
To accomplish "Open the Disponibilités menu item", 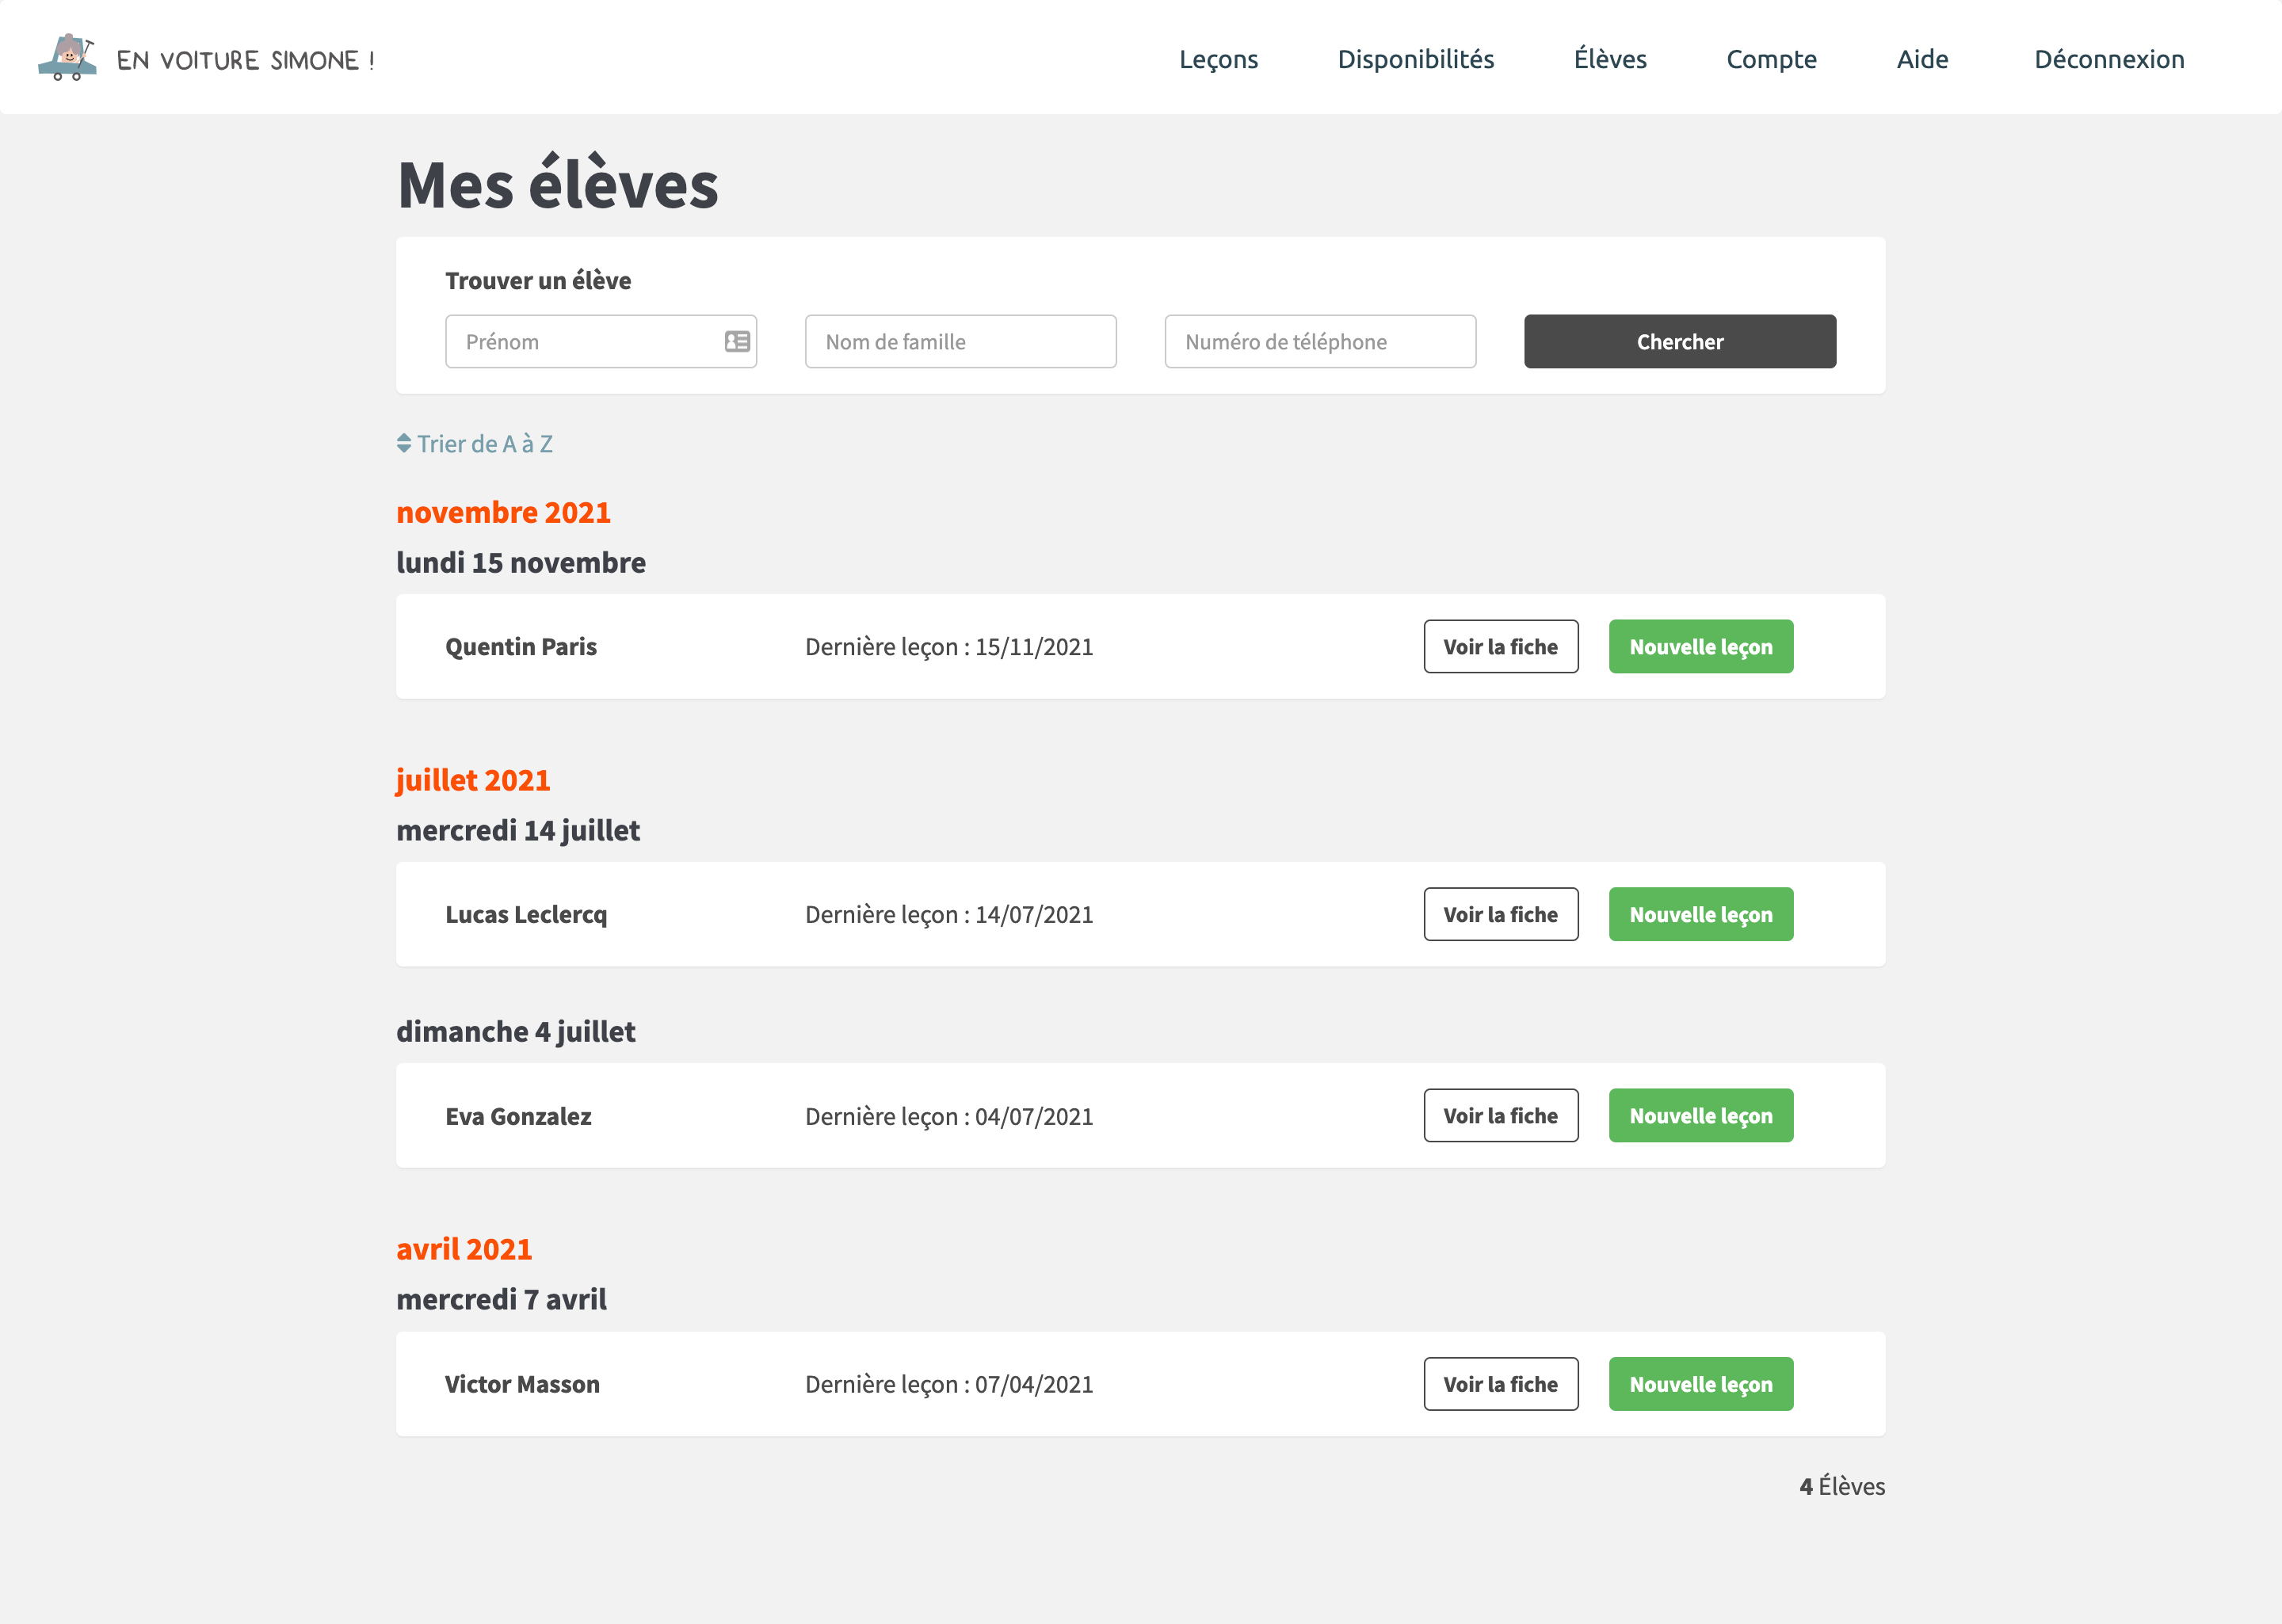I will pyautogui.click(x=1416, y=59).
